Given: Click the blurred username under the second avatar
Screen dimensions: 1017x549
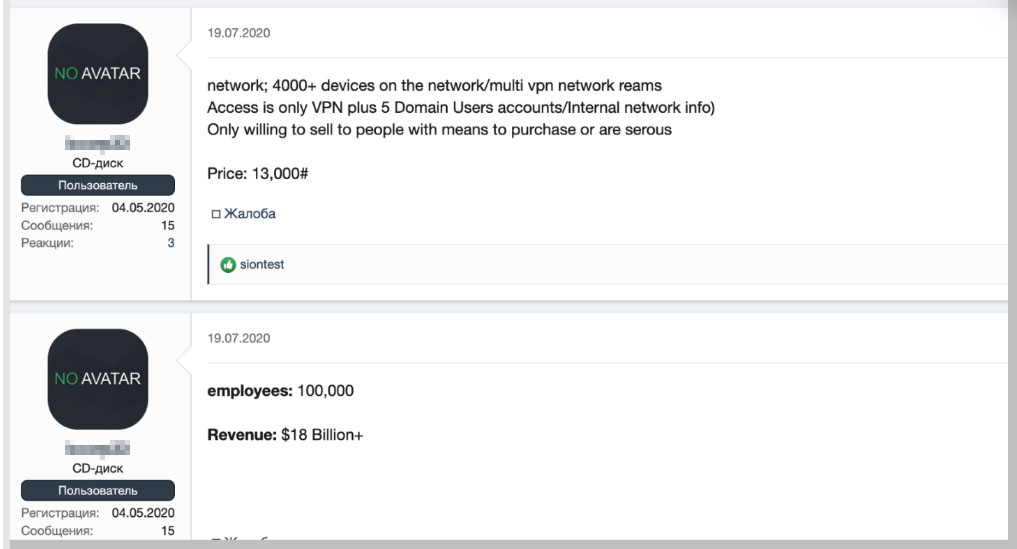Looking at the screenshot, I should (x=98, y=450).
